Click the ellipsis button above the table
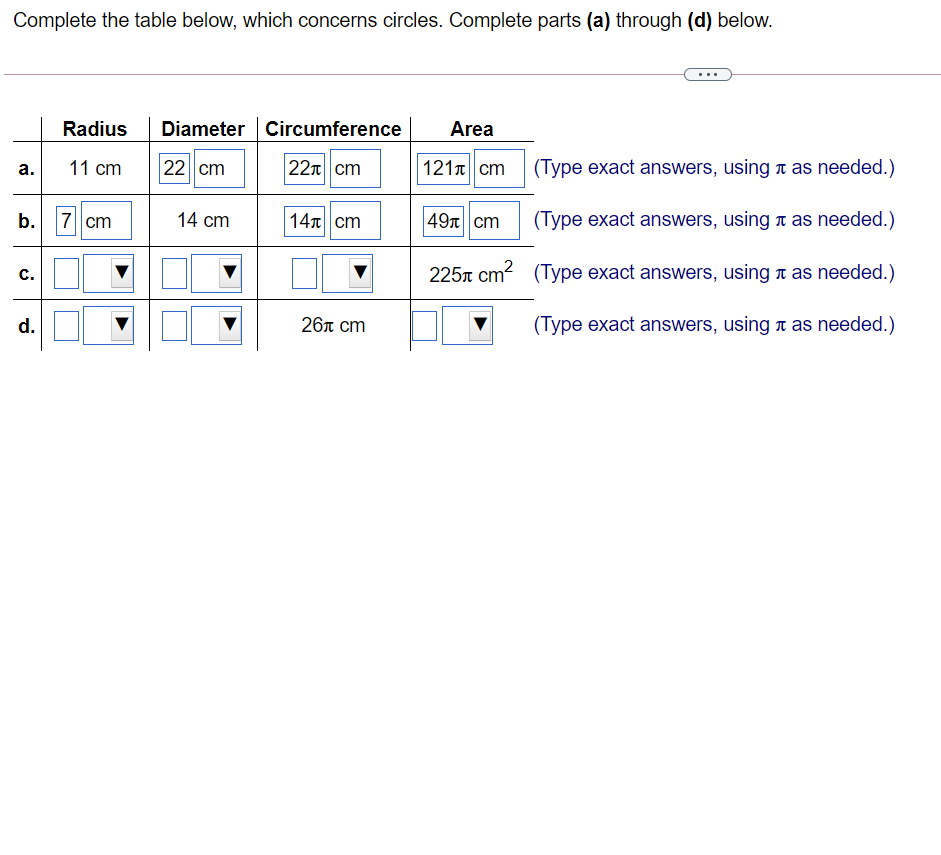 click(x=707, y=74)
